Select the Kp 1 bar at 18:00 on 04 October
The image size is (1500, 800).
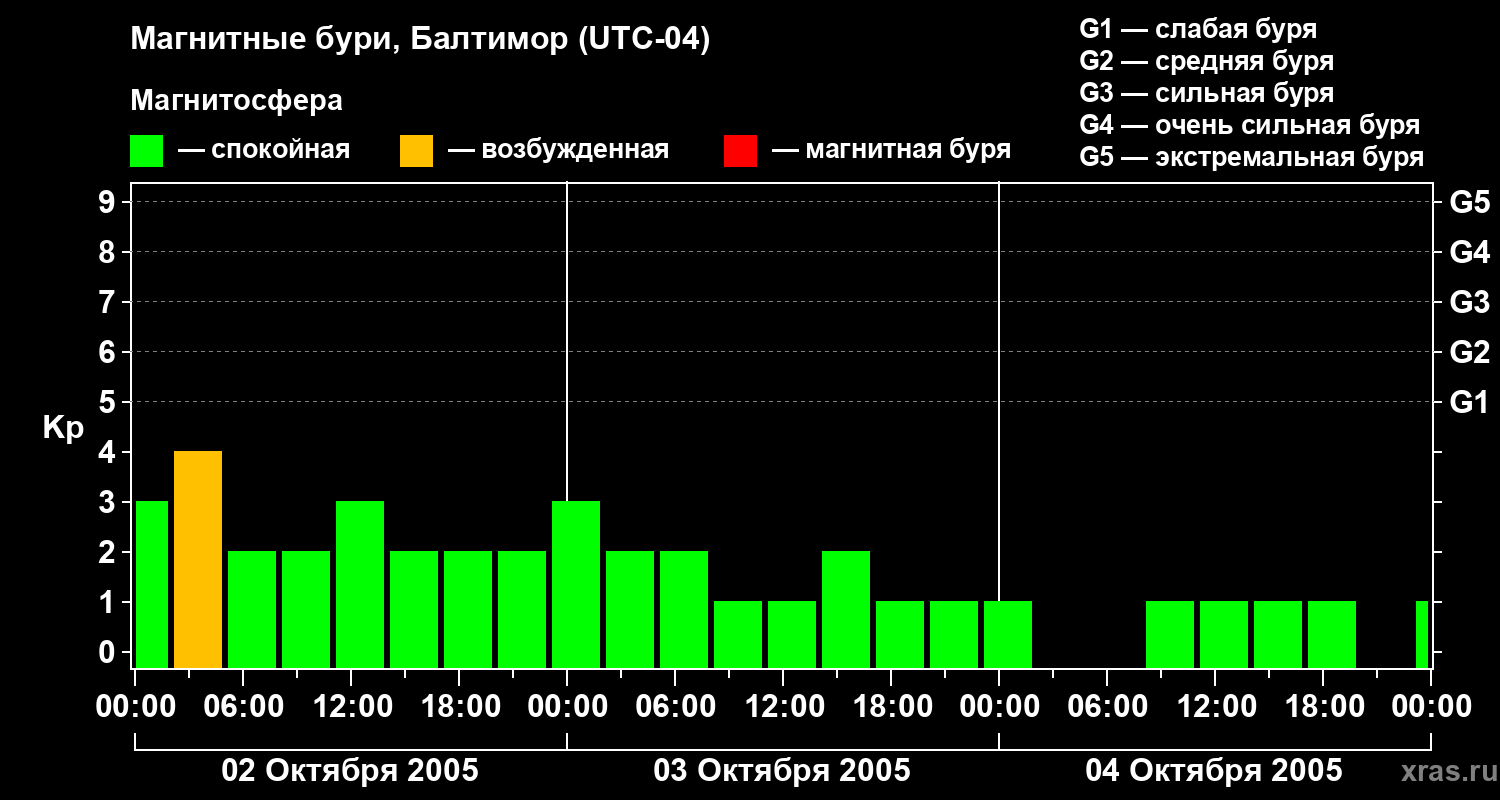coord(1332,635)
